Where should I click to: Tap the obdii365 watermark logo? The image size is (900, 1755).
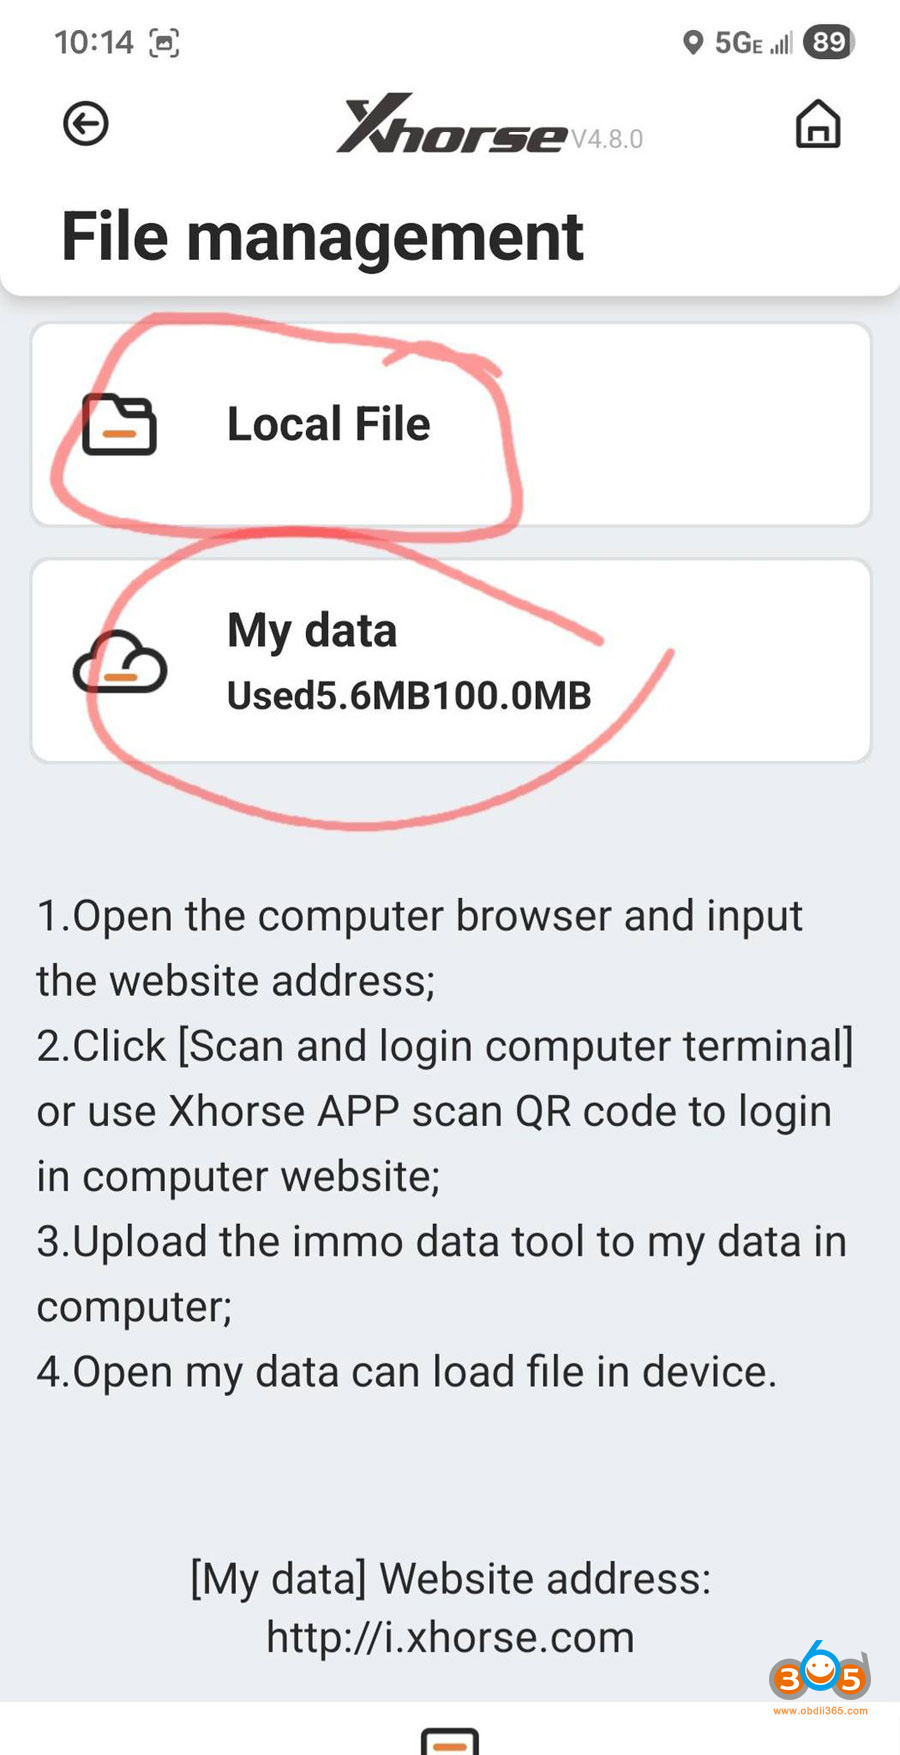point(819,1673)
